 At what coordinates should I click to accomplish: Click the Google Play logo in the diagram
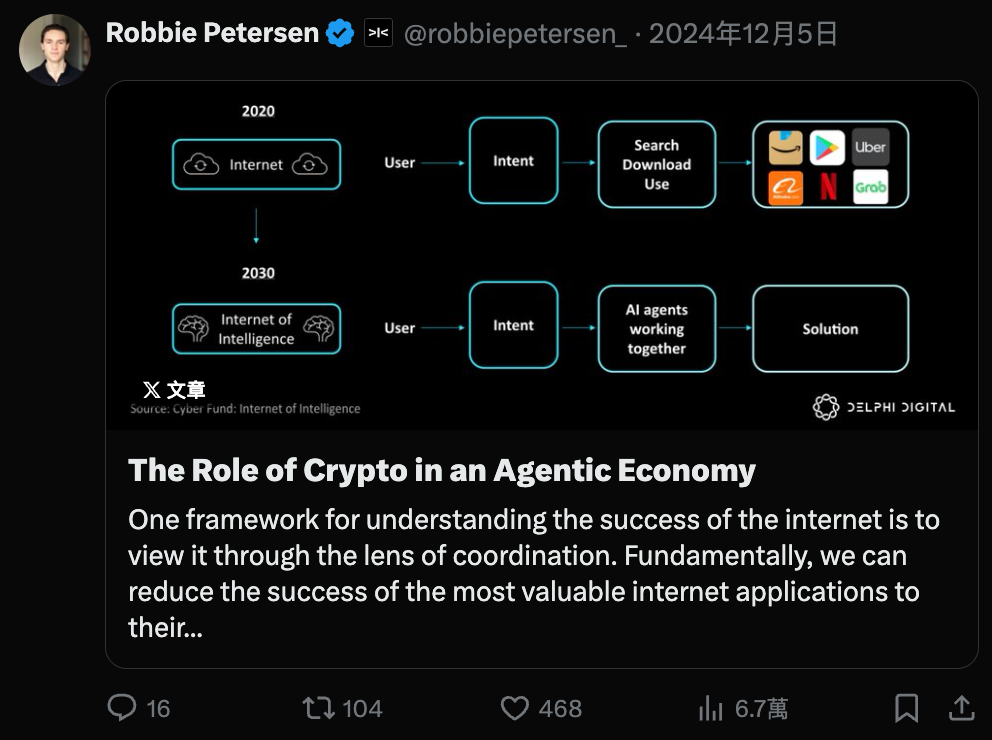(828, 147)
